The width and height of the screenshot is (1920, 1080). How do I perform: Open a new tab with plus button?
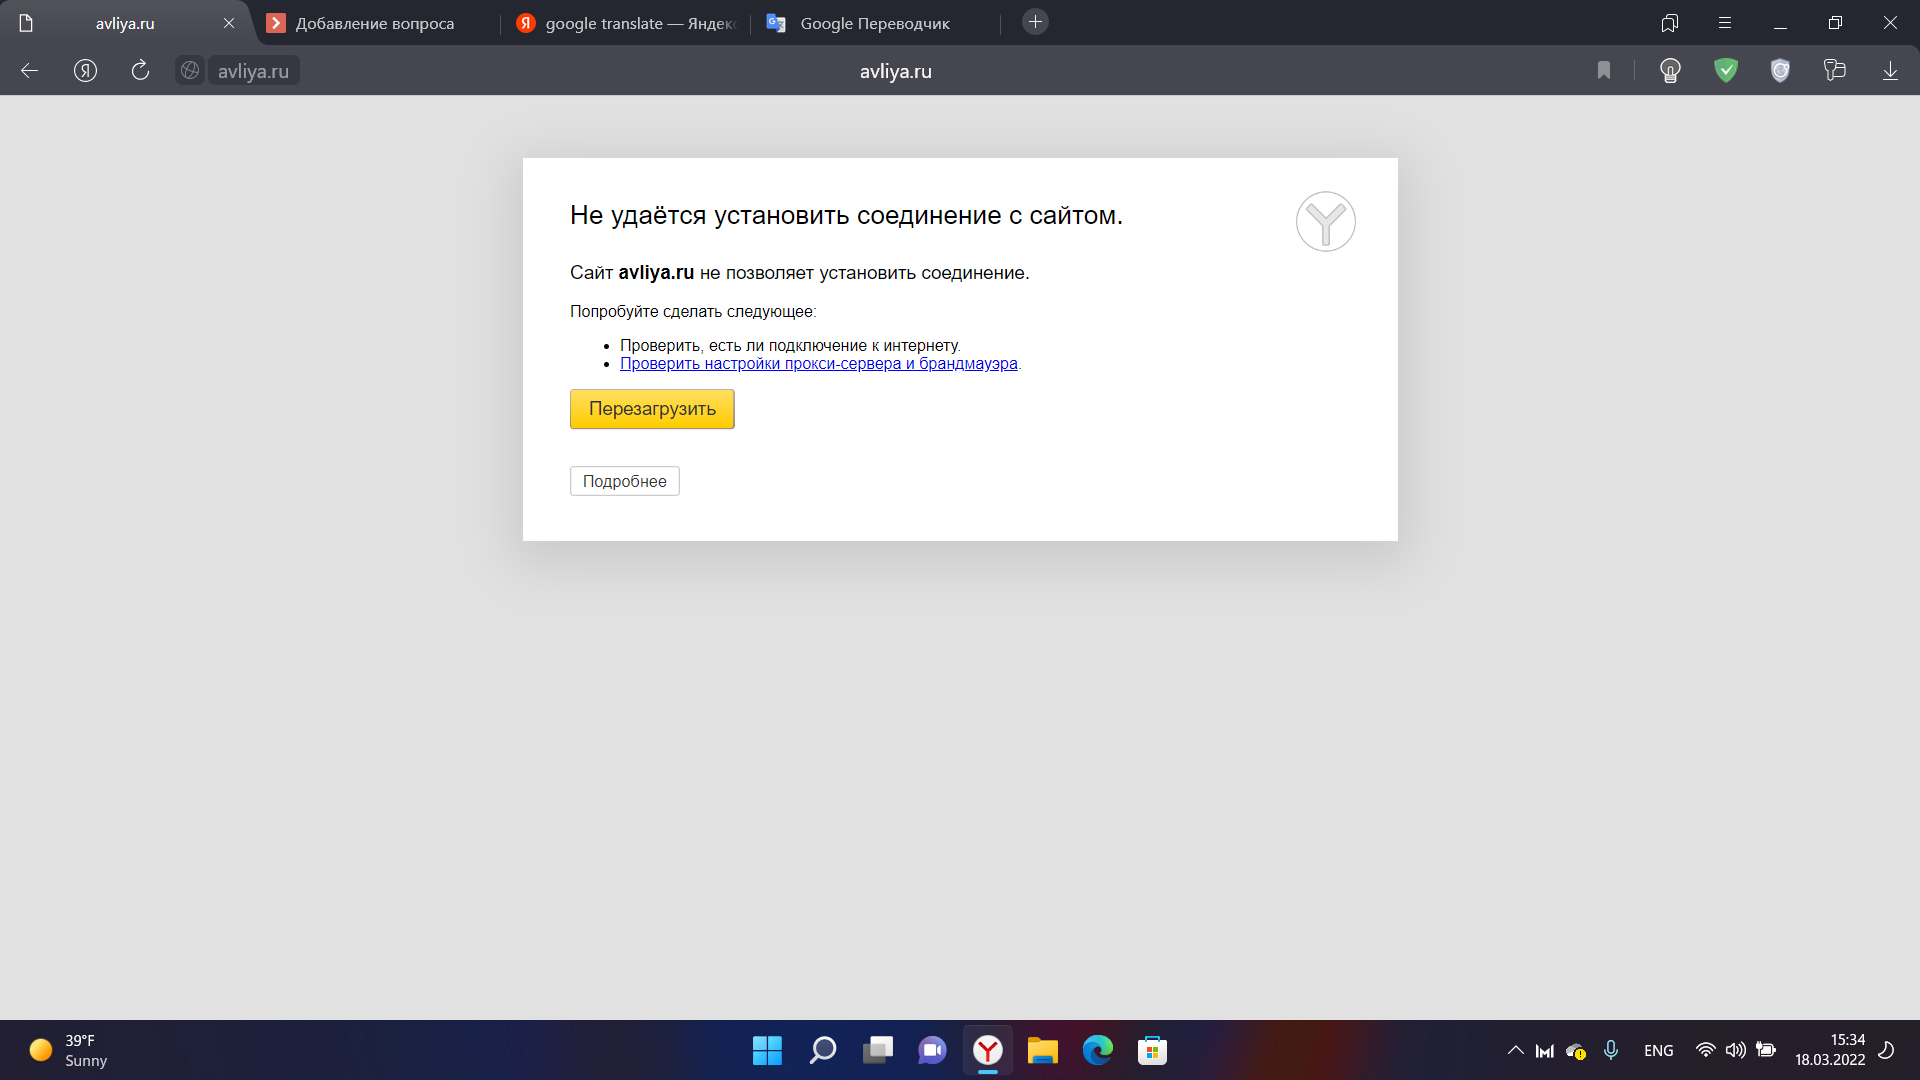pyautogui.click(x=1035, y=22)
